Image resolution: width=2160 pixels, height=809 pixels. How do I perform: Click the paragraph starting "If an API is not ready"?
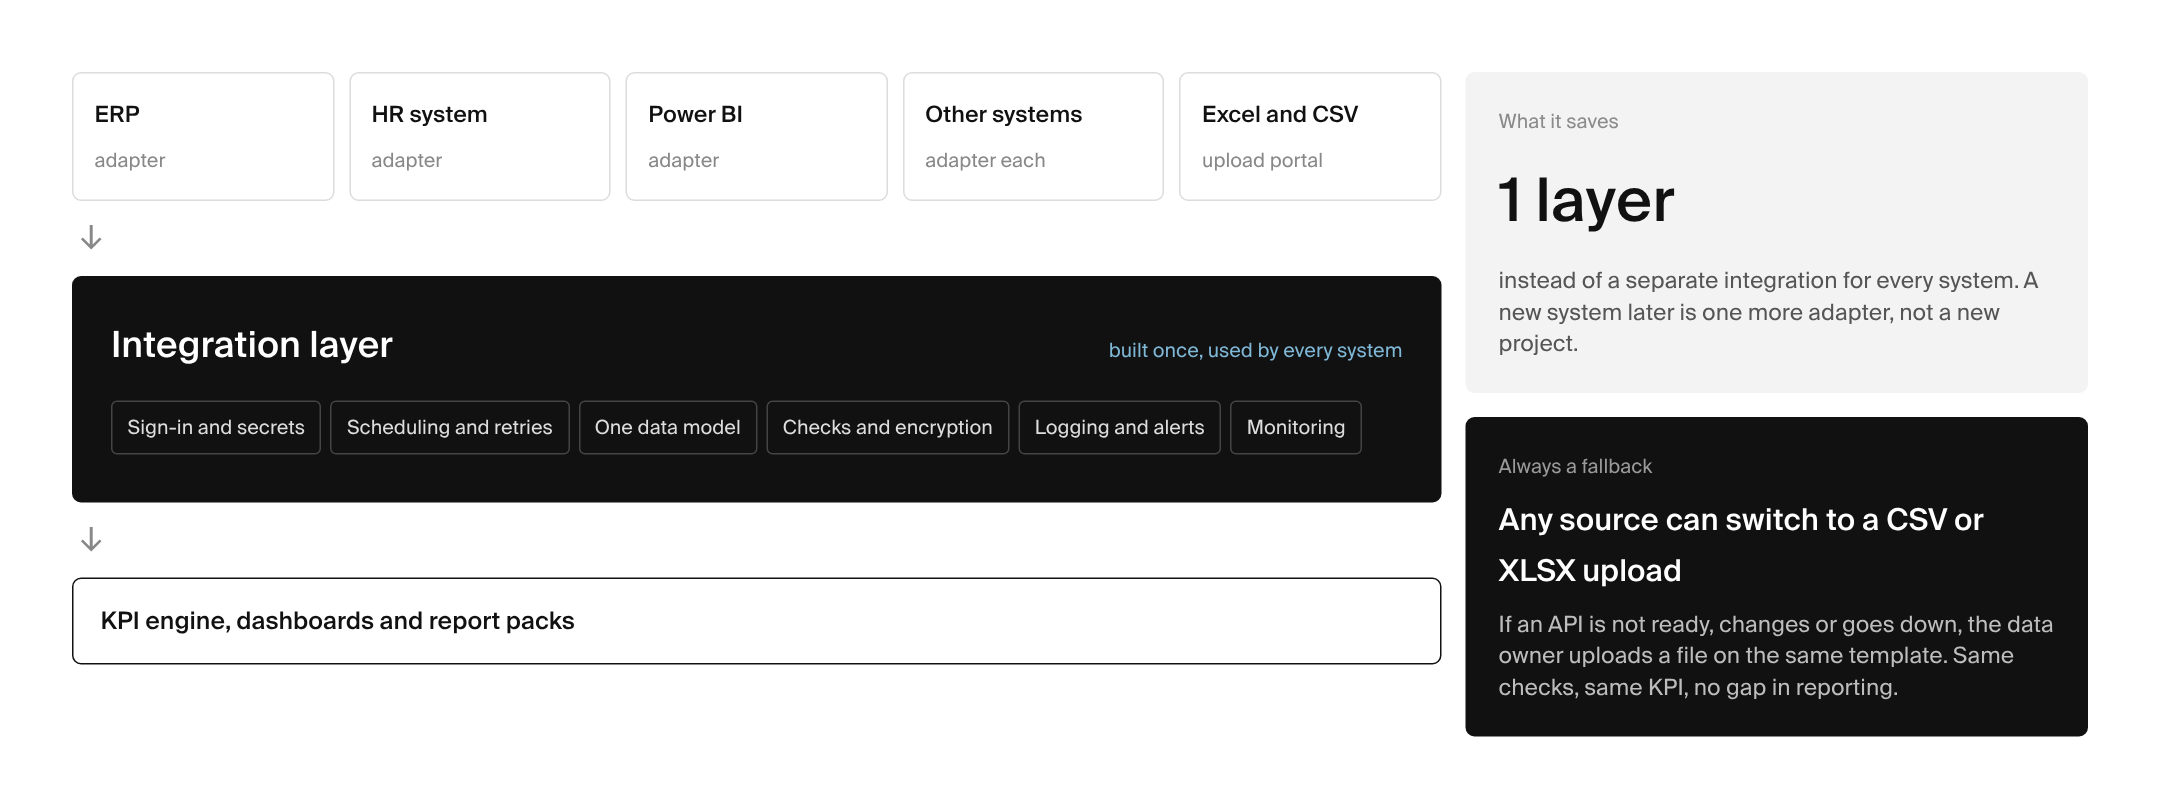[1775, 656]
